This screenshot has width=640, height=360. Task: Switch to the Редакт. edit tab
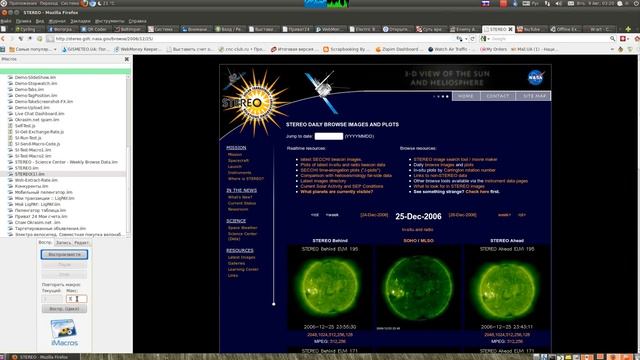pyautogui.click(x=81, y=243)
